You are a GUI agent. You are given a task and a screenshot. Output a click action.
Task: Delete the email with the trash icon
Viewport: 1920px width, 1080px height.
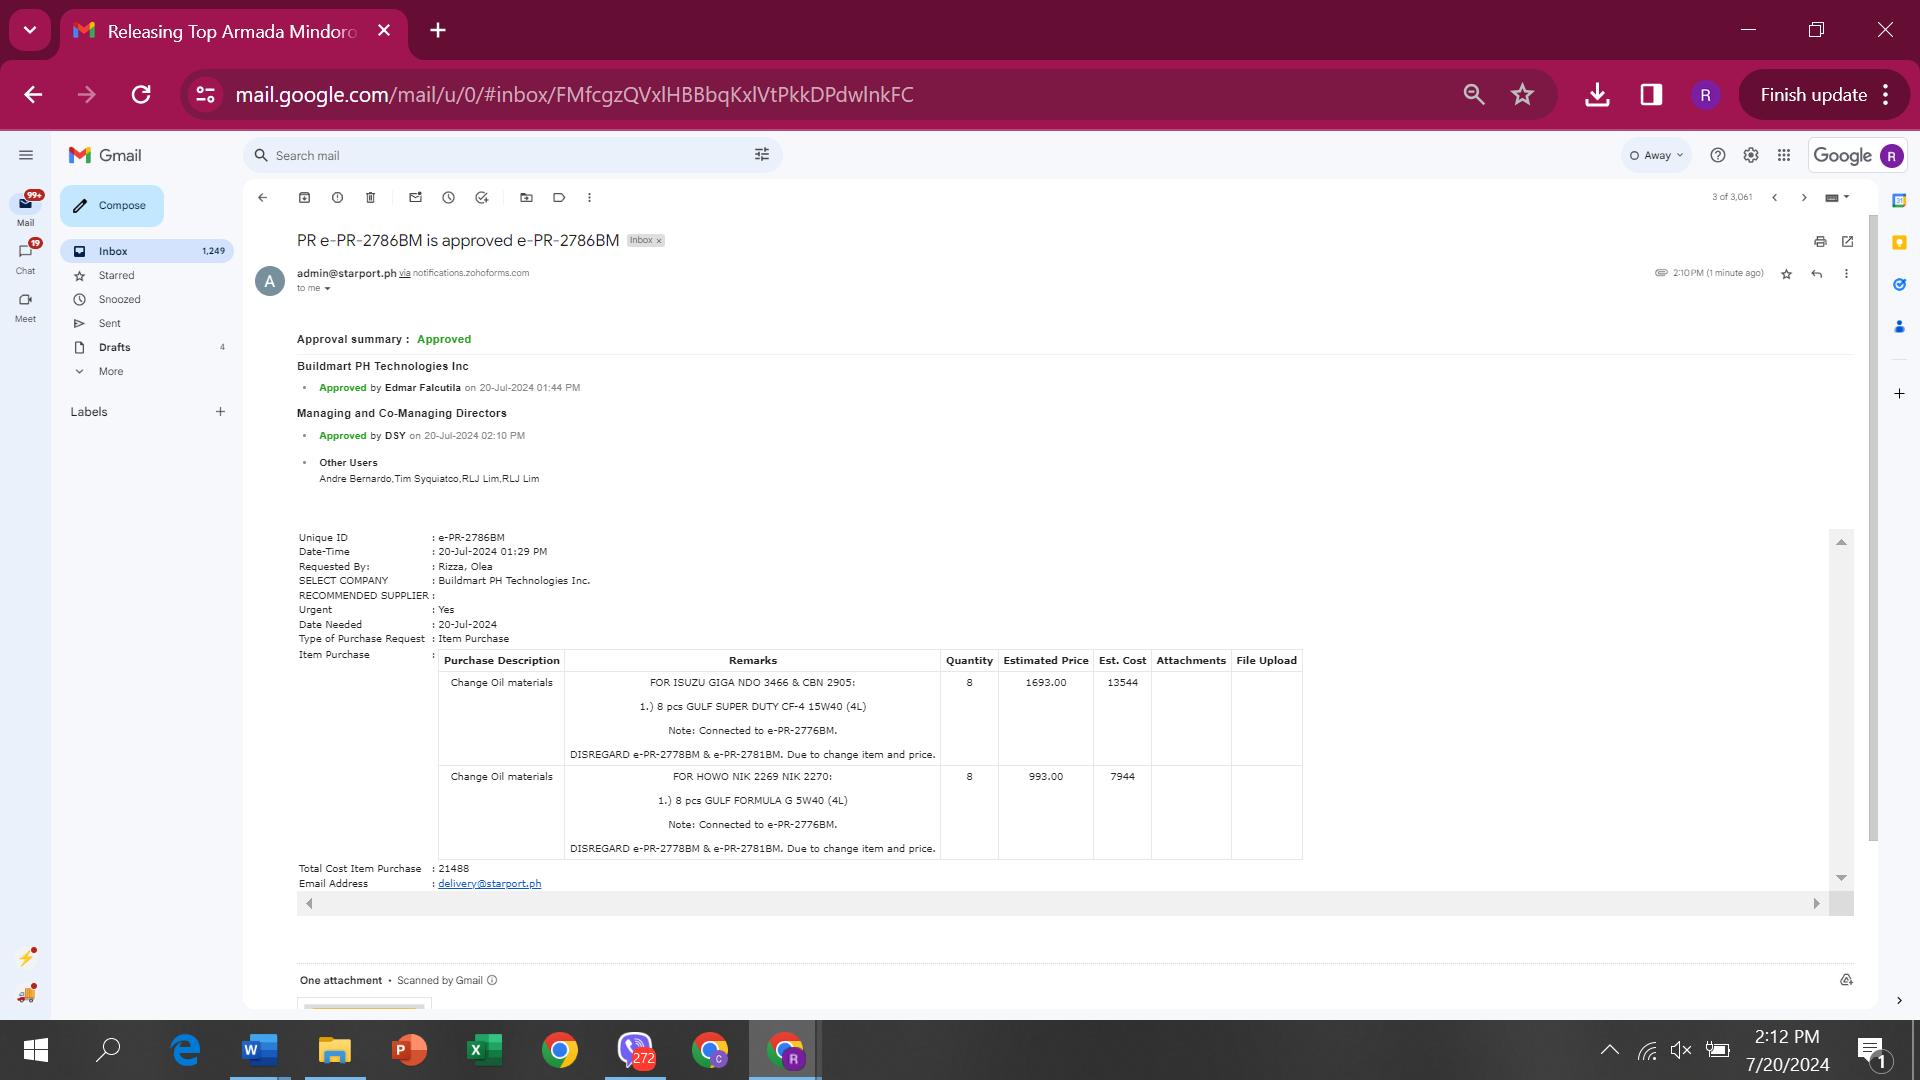(x=370, y=198)
